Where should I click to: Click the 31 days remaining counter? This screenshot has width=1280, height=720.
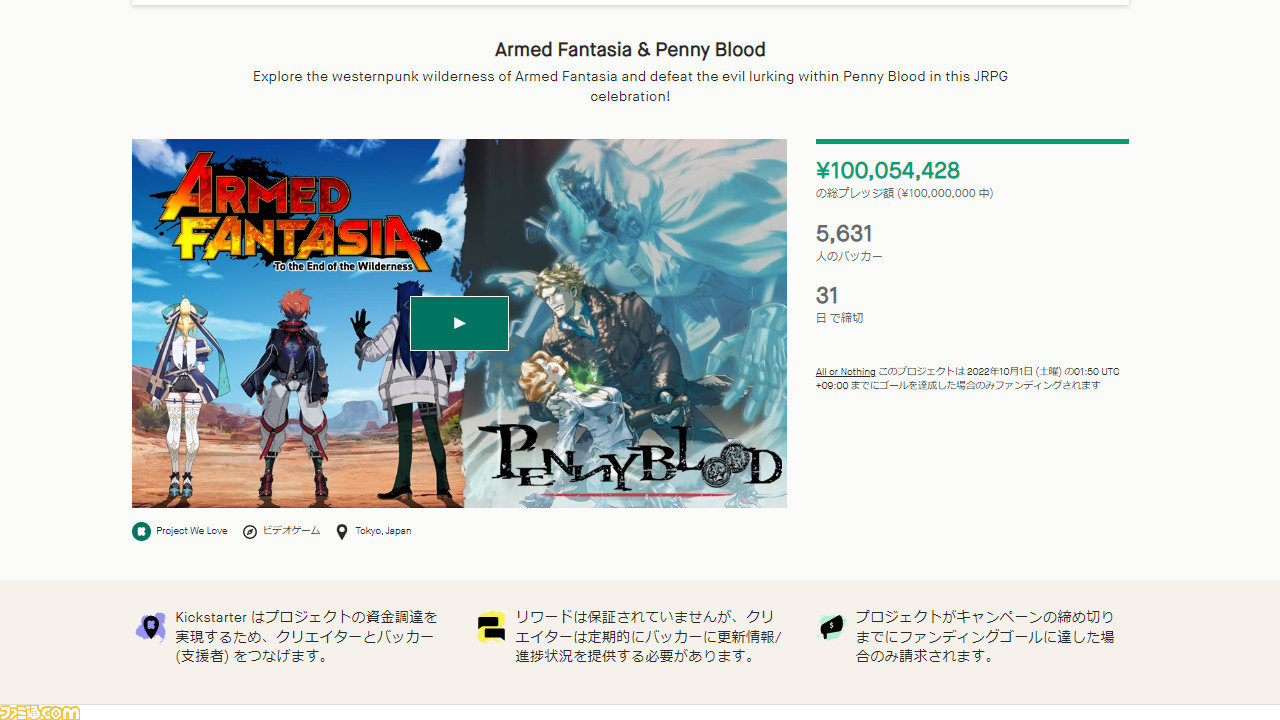pos(827,296)
